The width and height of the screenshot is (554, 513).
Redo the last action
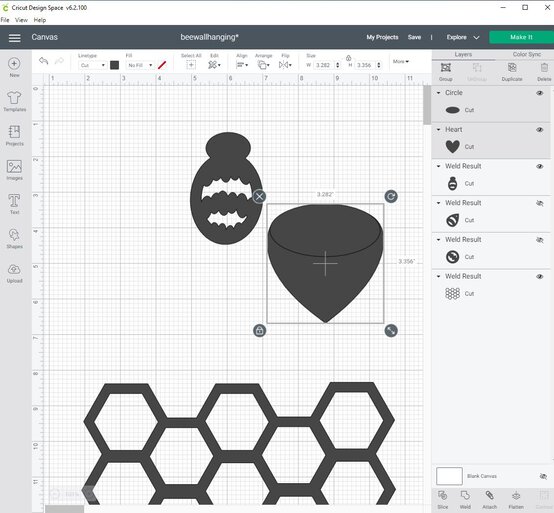pos(59,61)
